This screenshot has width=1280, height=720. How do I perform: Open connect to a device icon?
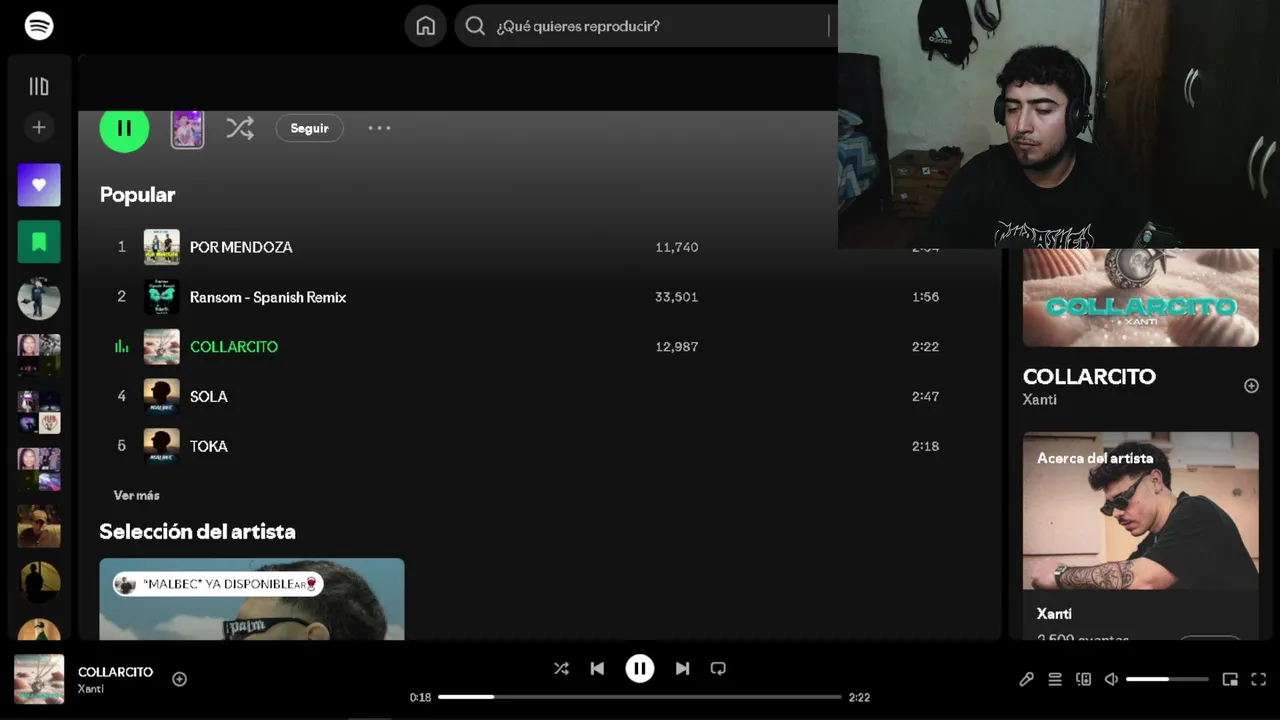coord(1083,680)
